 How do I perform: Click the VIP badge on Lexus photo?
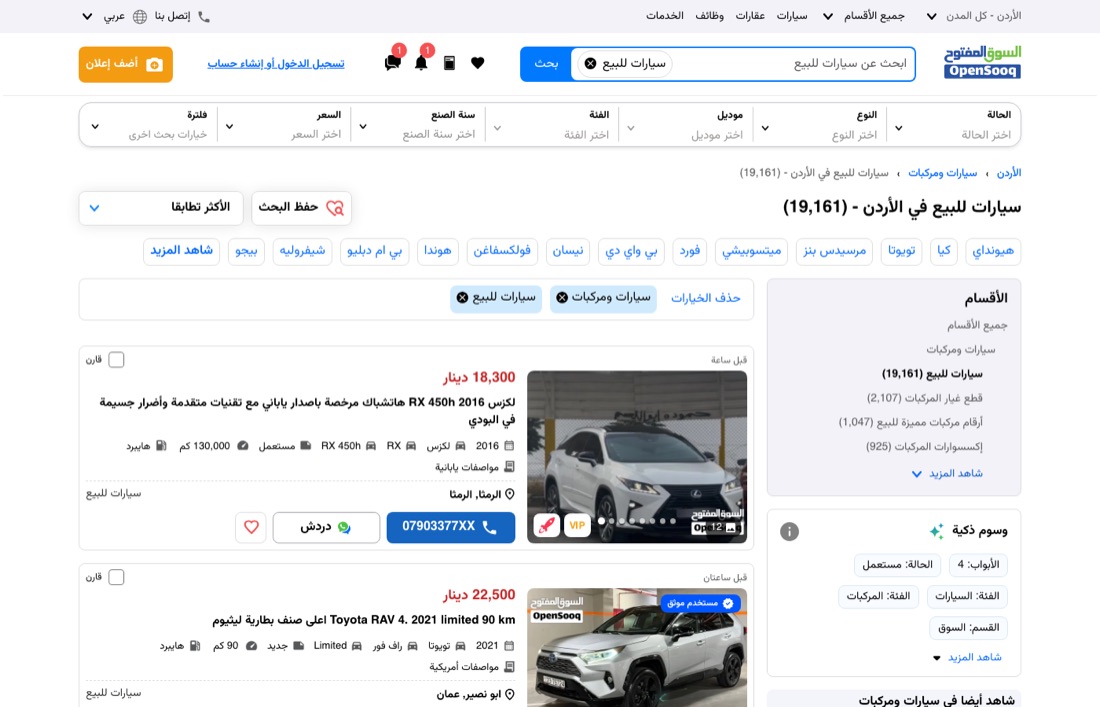[577, 525]
